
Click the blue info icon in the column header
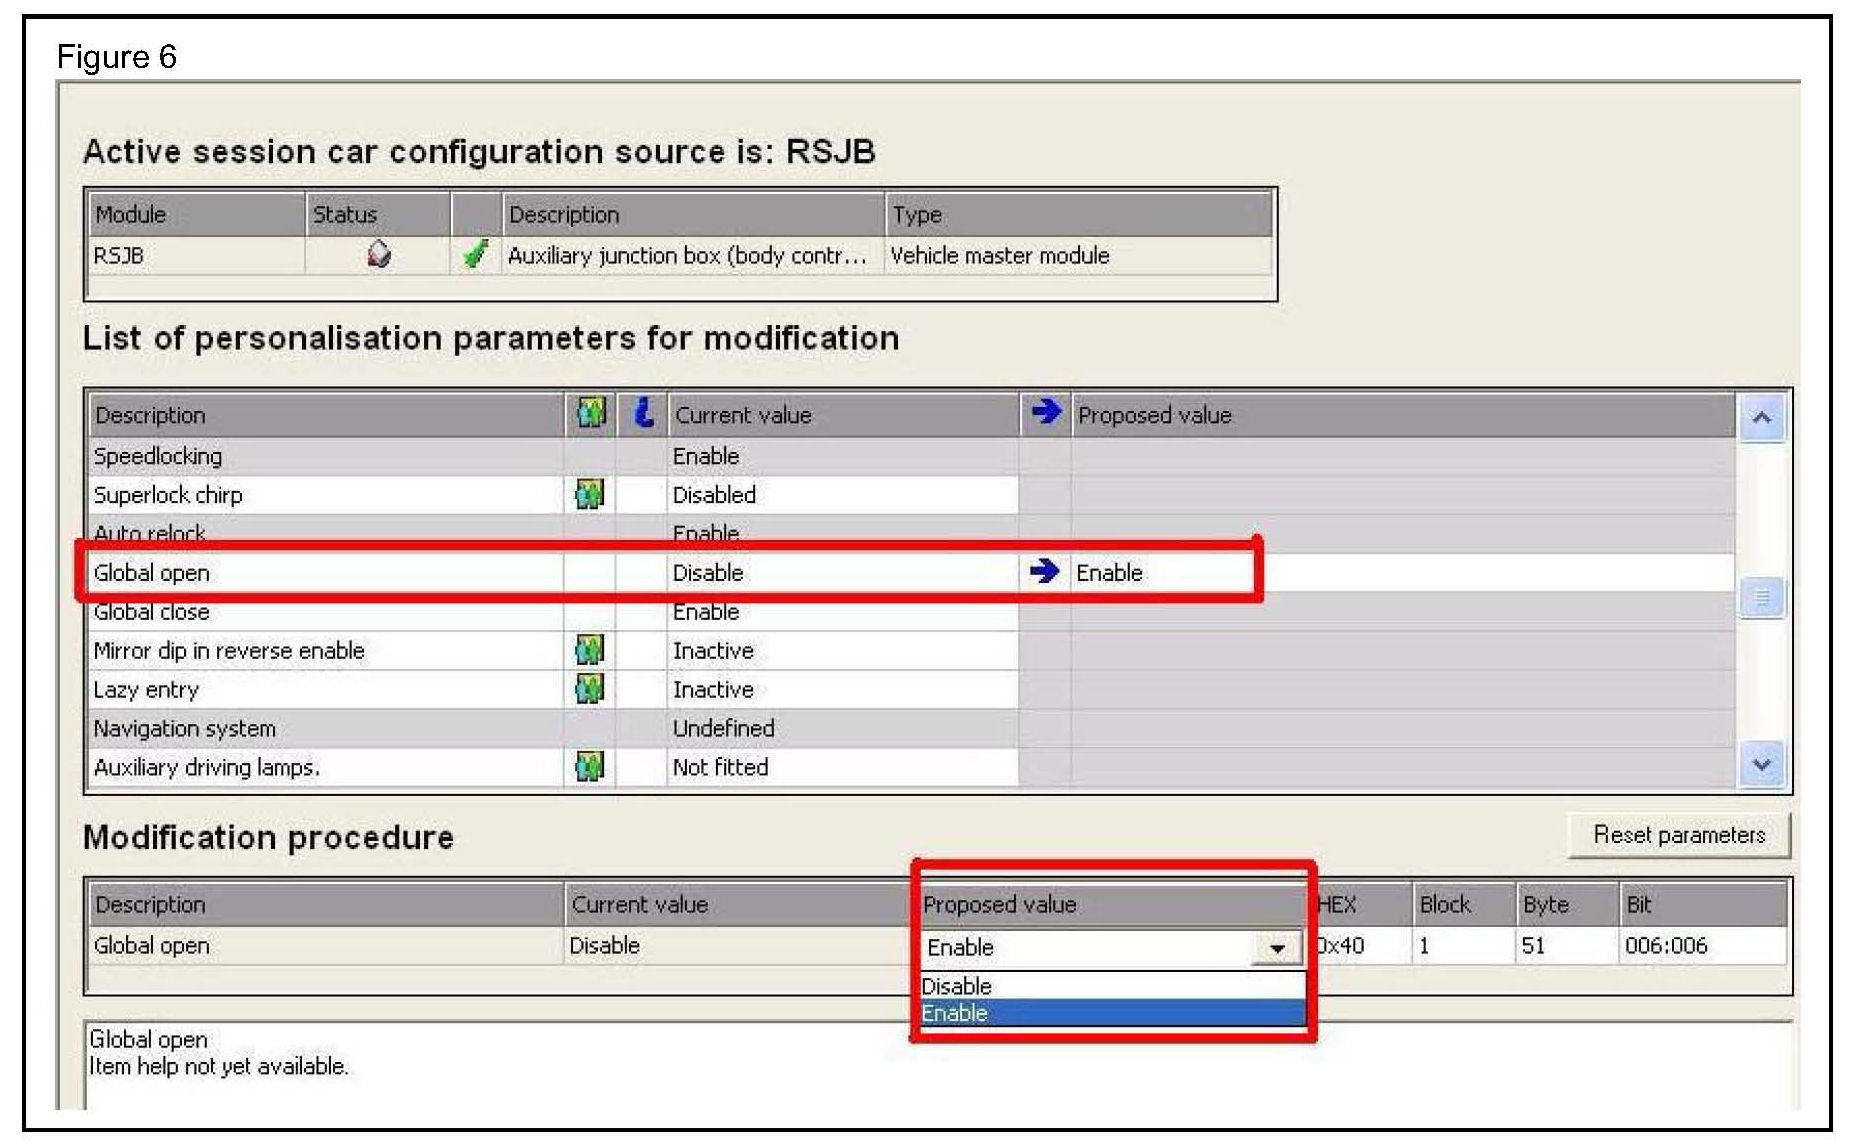tap(643, 413)
